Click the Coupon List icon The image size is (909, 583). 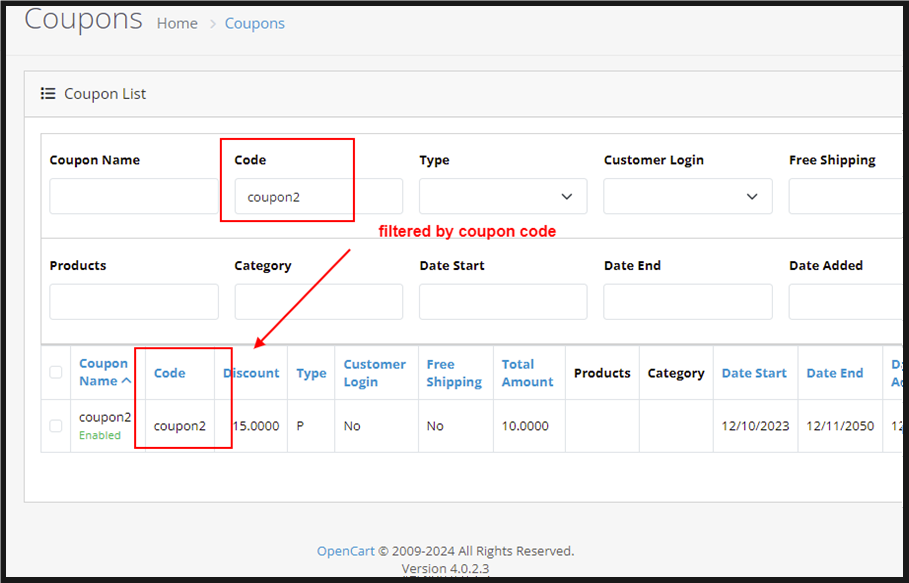48,94
